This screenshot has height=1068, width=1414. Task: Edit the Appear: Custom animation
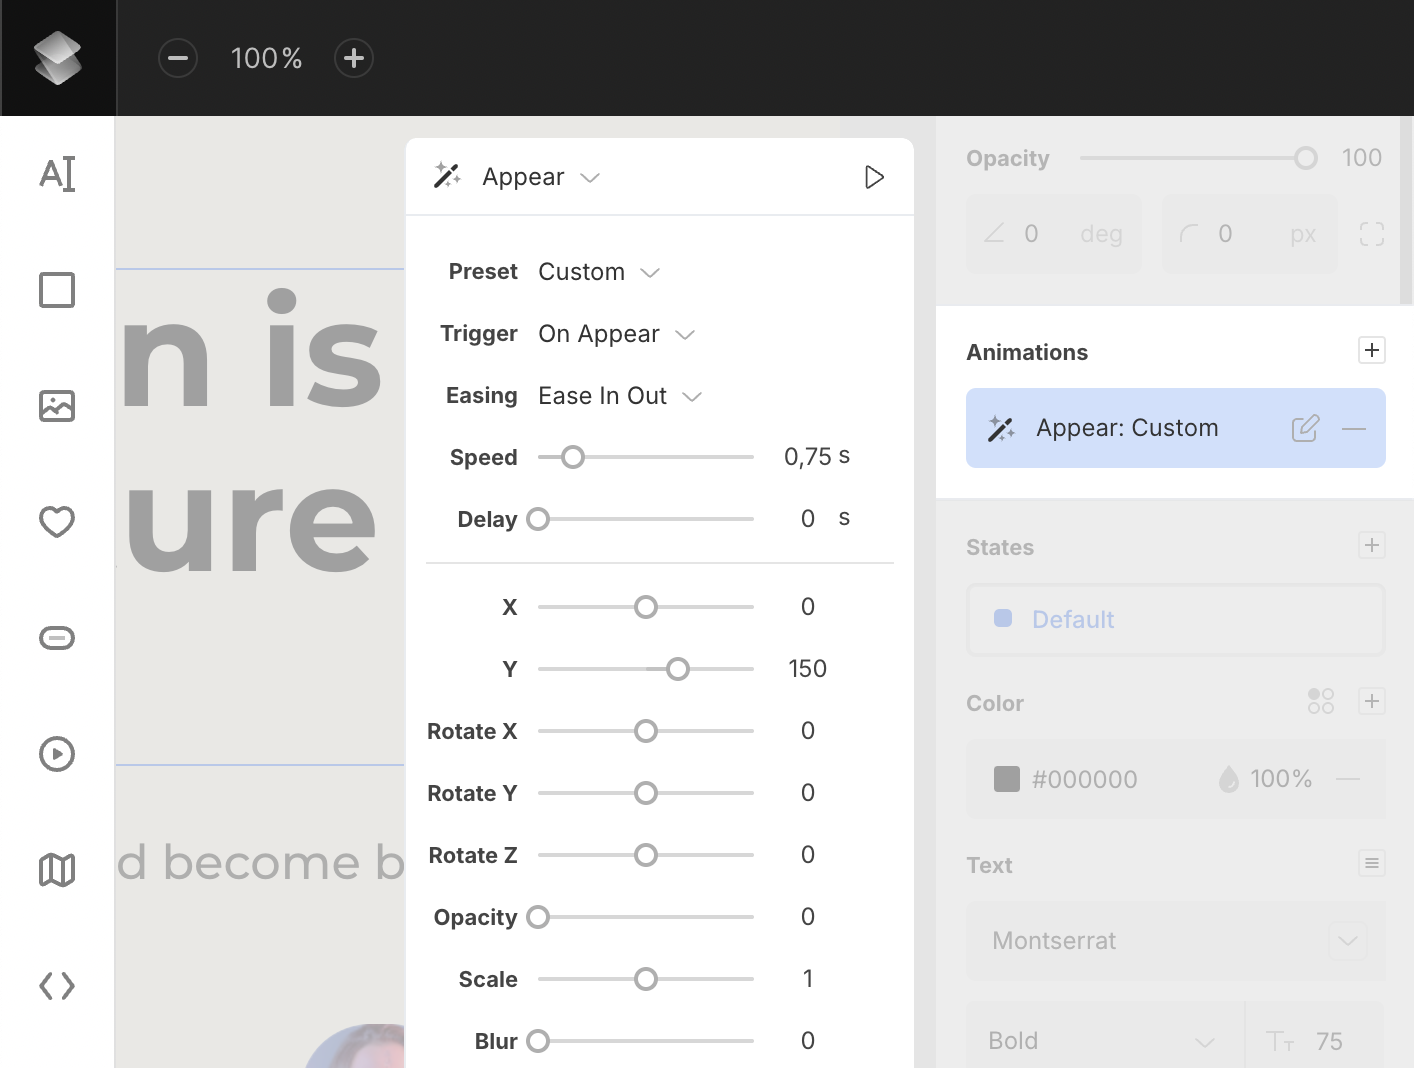click(x=1305, y=428)
